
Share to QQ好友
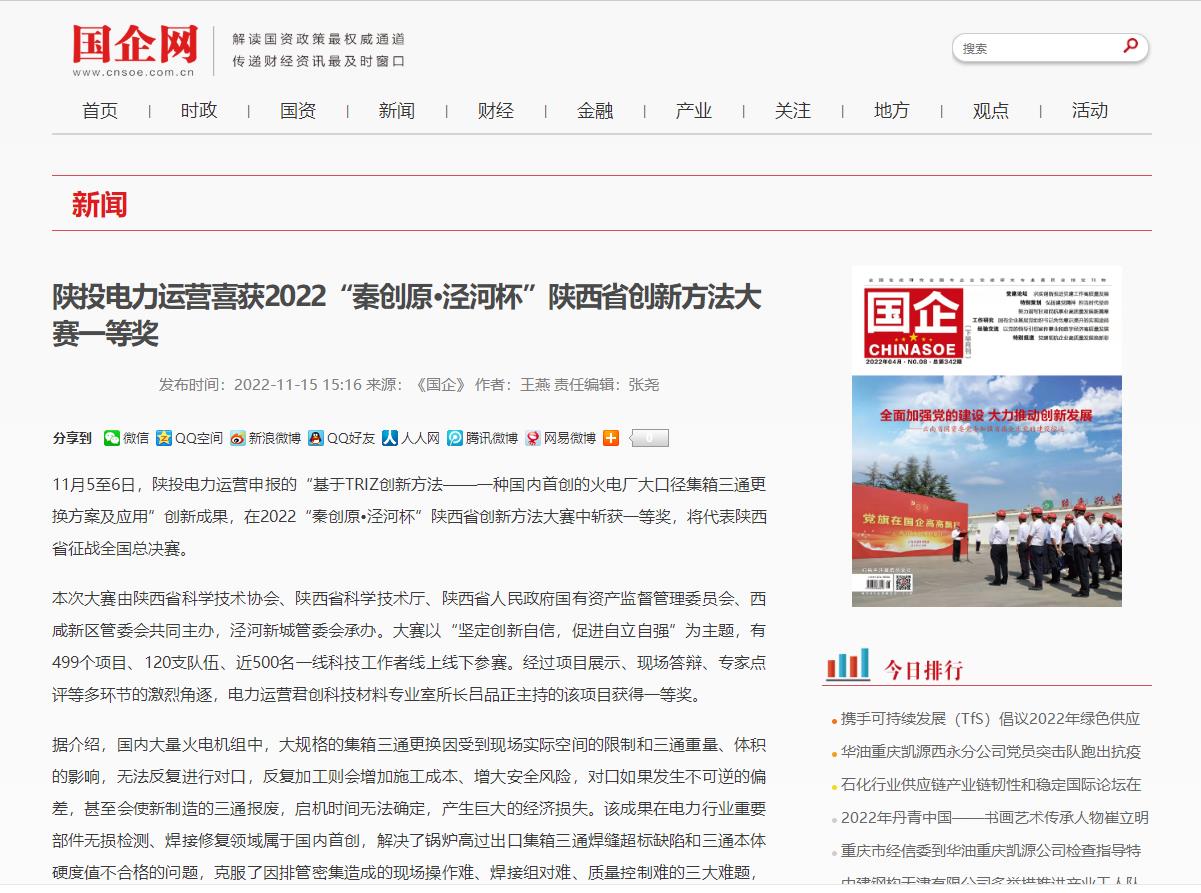tap(341, 438)
